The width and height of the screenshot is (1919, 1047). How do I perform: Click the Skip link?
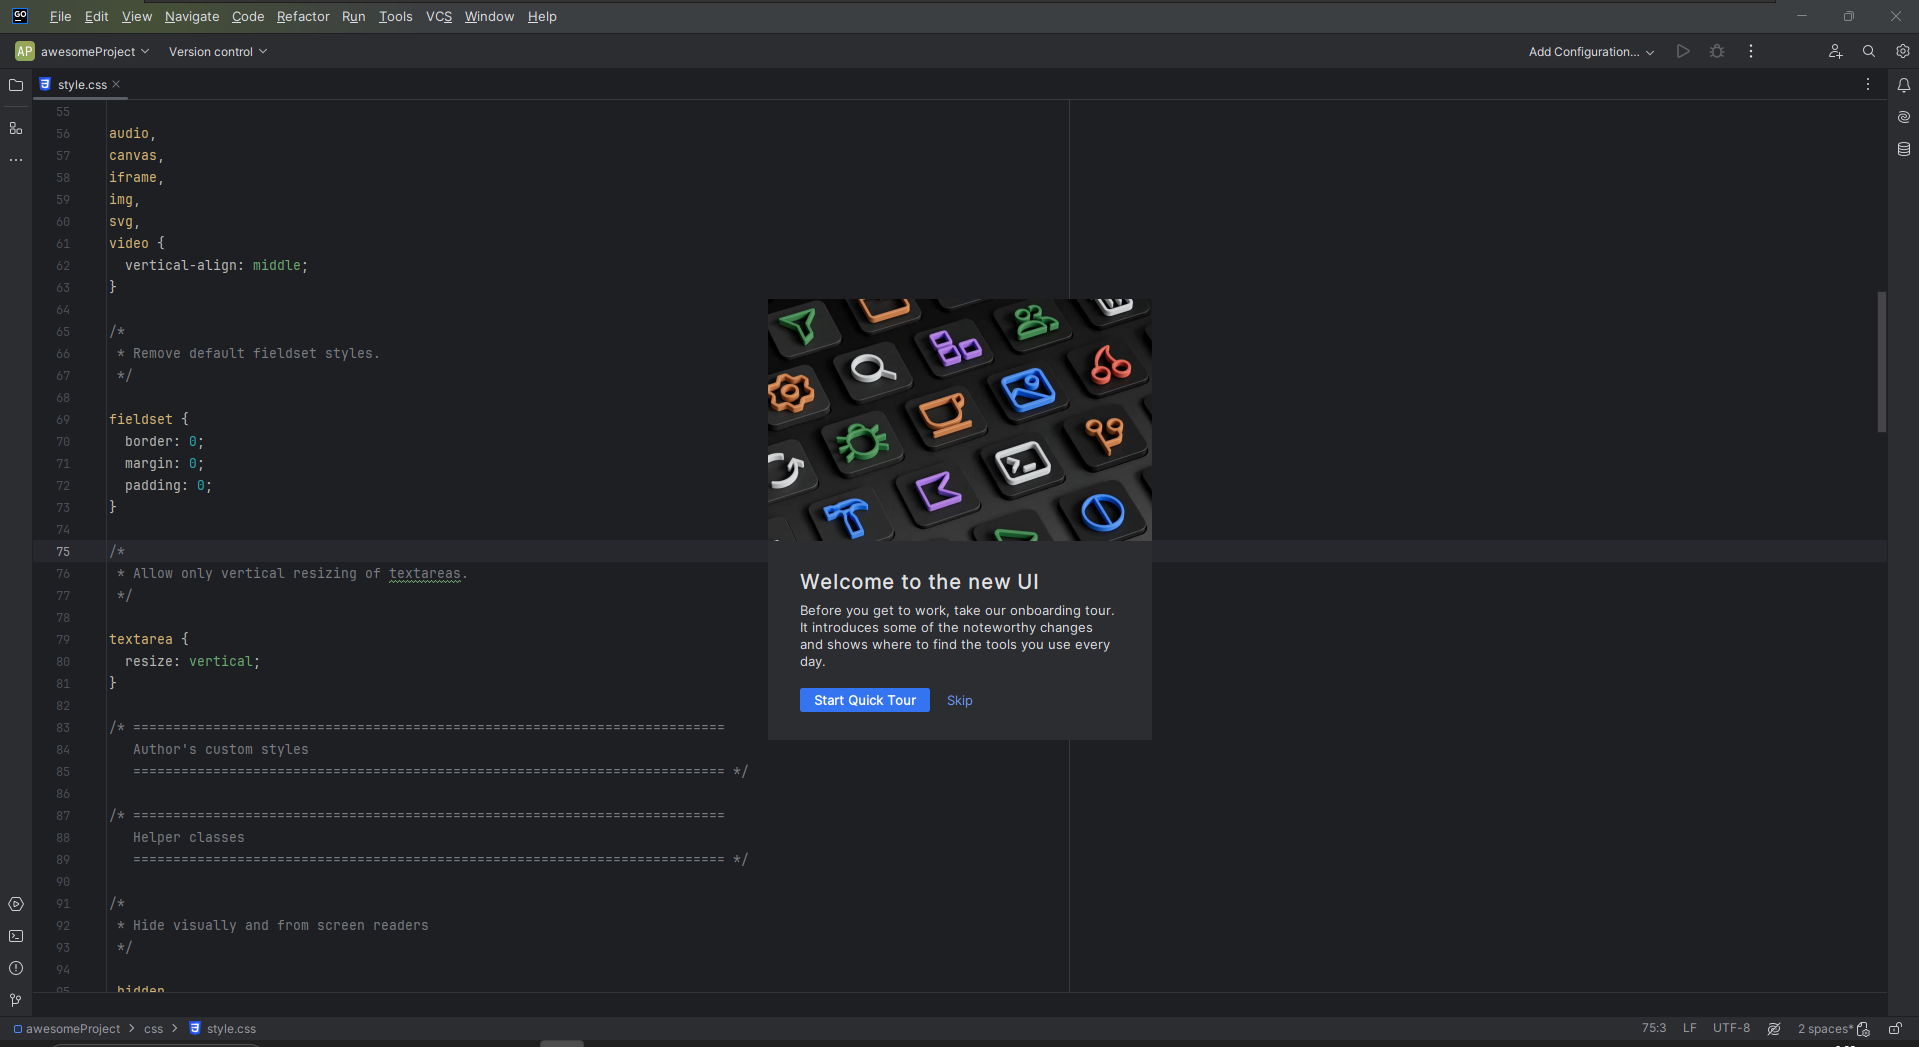point(960,700)
